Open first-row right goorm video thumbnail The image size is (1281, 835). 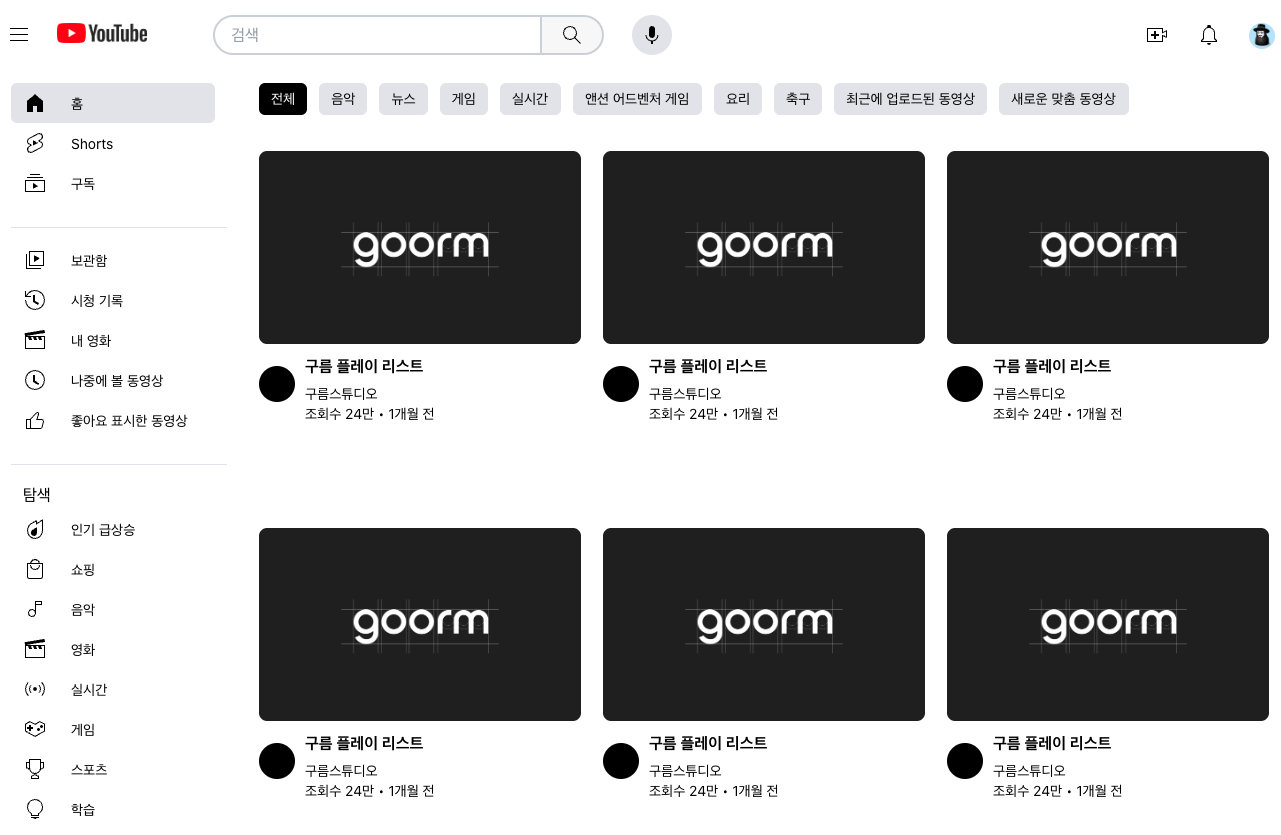tap(1108, 247)
